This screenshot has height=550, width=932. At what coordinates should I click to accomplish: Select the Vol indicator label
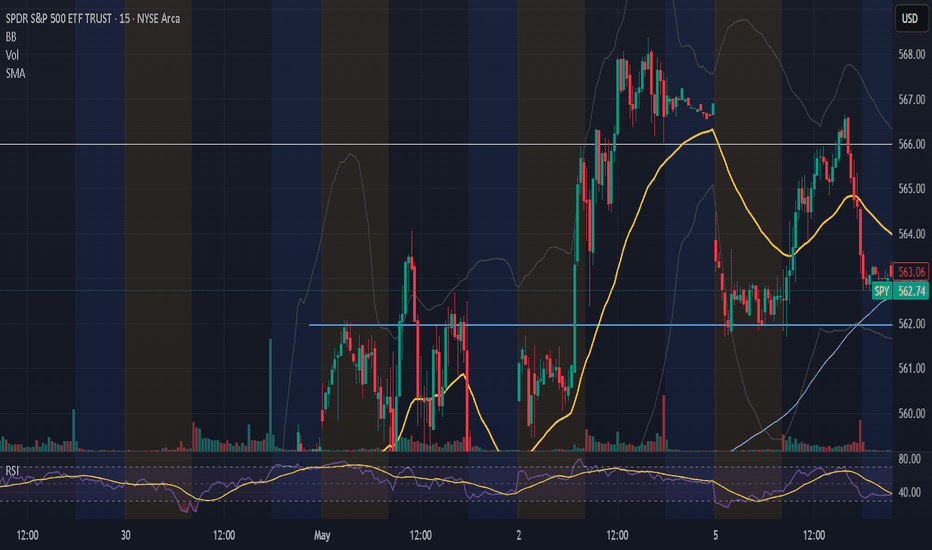[12, 55]
